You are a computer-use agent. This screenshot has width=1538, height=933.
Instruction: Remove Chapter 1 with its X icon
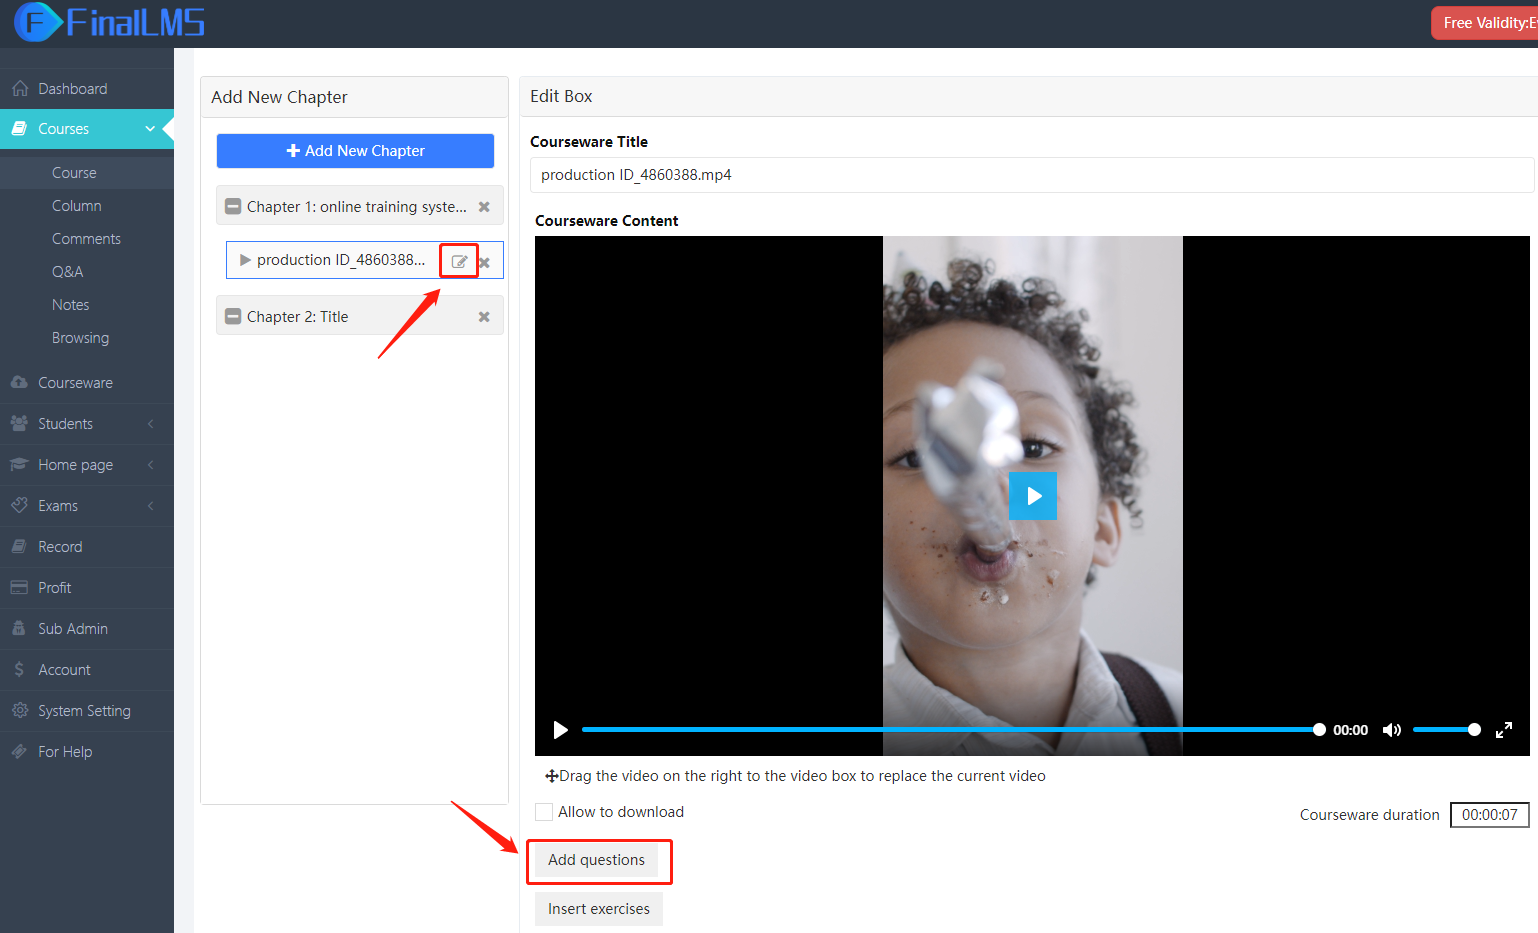pos(484,207)
